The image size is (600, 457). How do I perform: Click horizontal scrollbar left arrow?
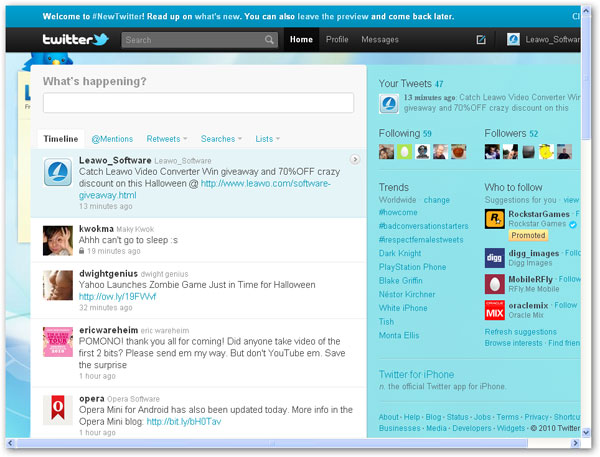(10, 443)
